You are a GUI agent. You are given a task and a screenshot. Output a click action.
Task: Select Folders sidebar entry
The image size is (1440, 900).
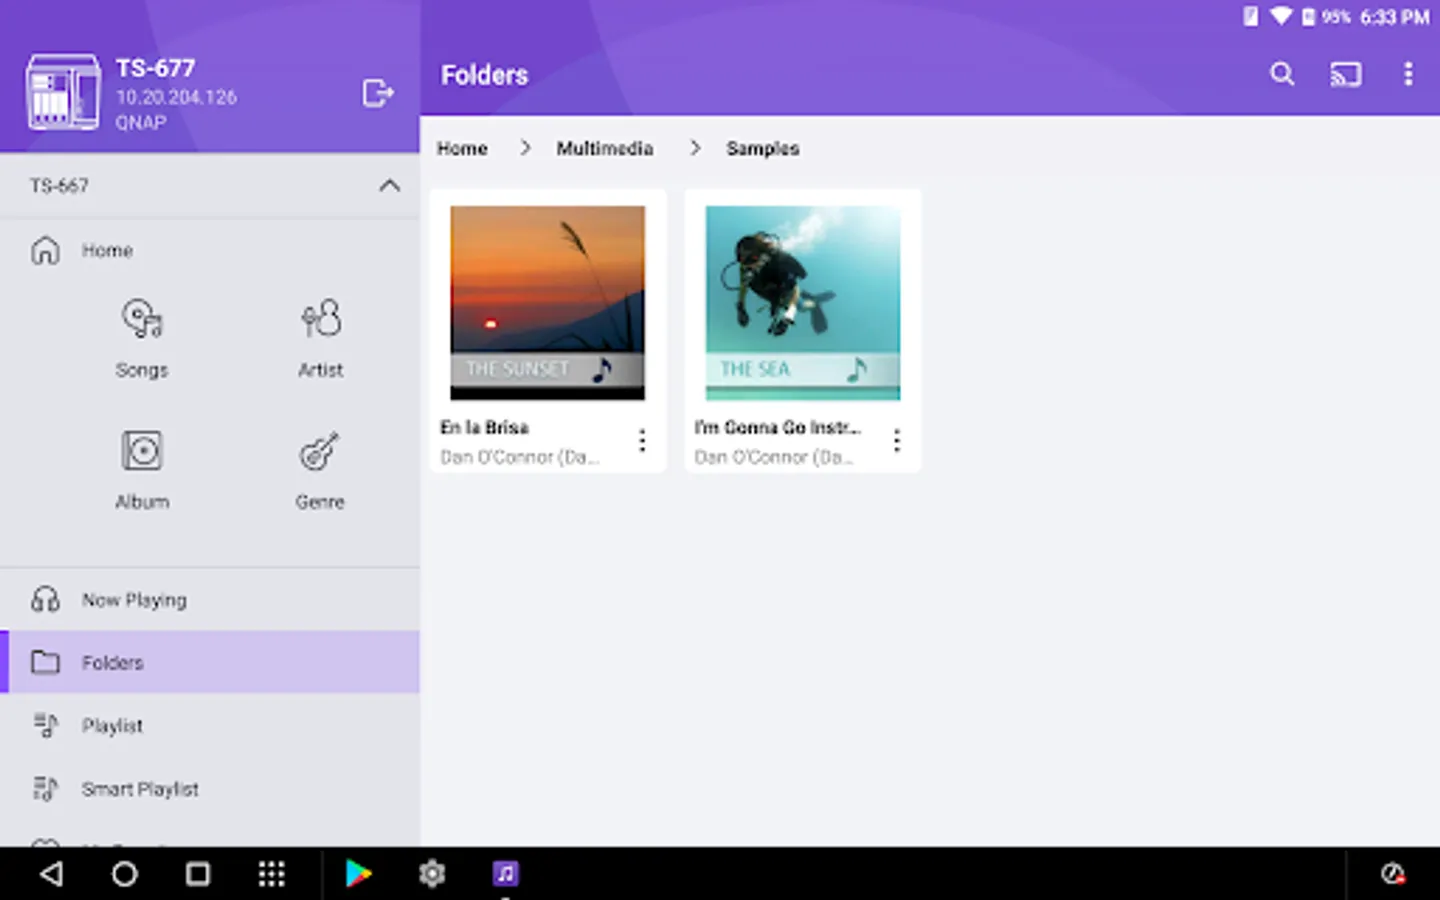tap(210, 662)
